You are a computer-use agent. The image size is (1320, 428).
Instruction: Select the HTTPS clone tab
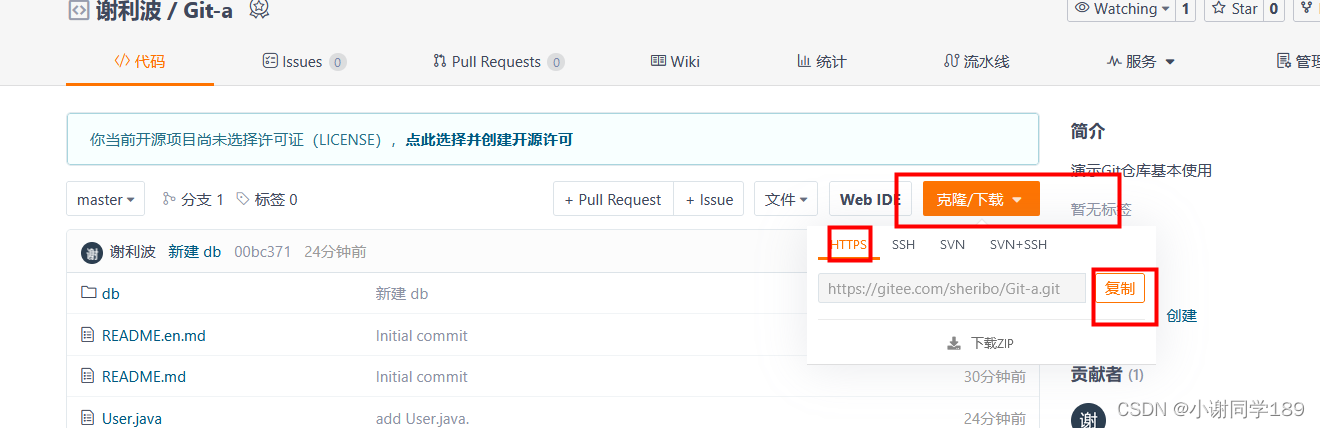[849, 244]
